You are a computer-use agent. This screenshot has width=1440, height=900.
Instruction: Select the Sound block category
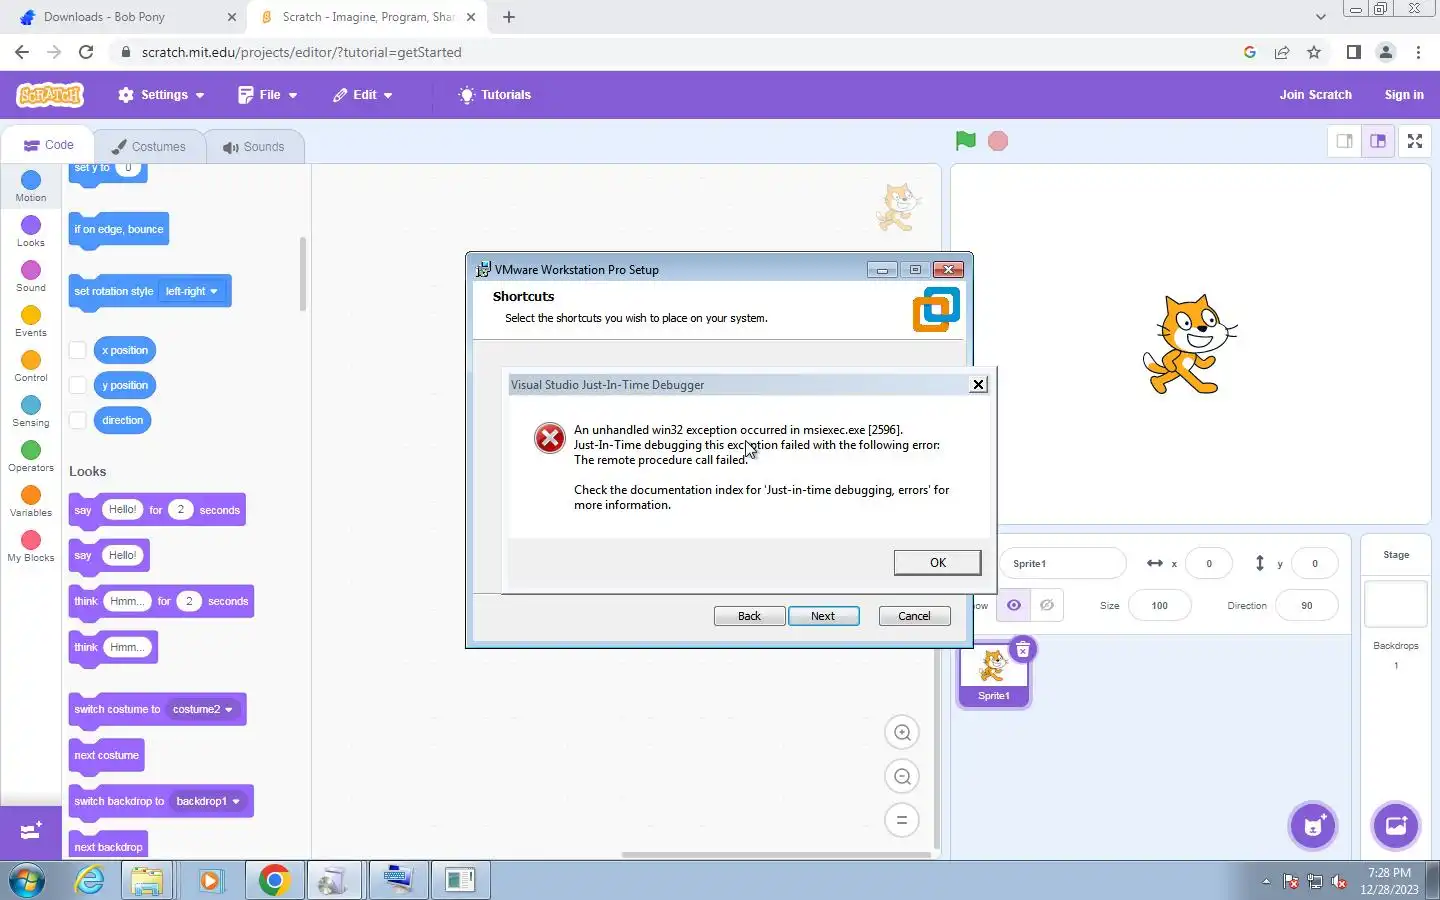[31, 276]
